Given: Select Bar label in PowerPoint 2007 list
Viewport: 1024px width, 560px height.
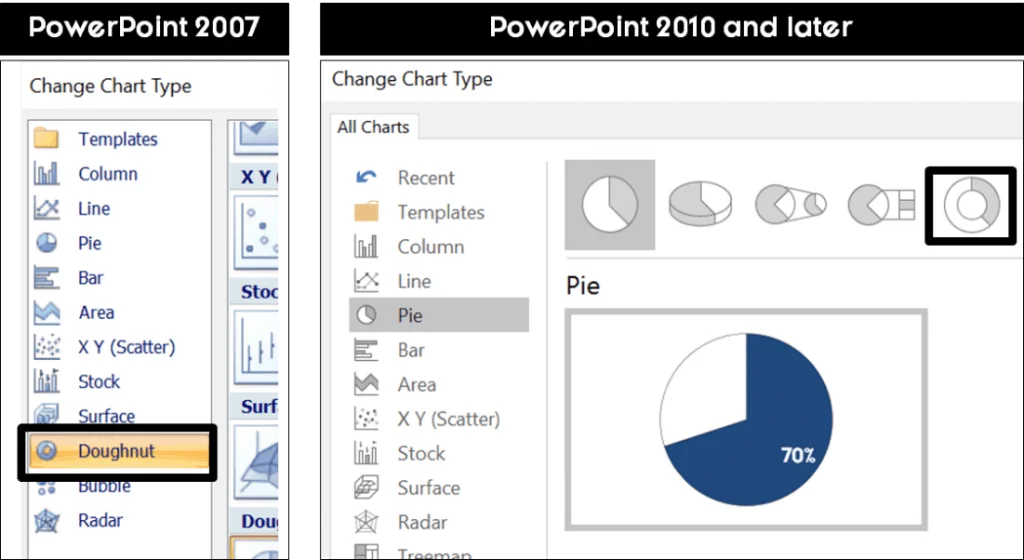Looking at the screenshot, I should [91, 277].
